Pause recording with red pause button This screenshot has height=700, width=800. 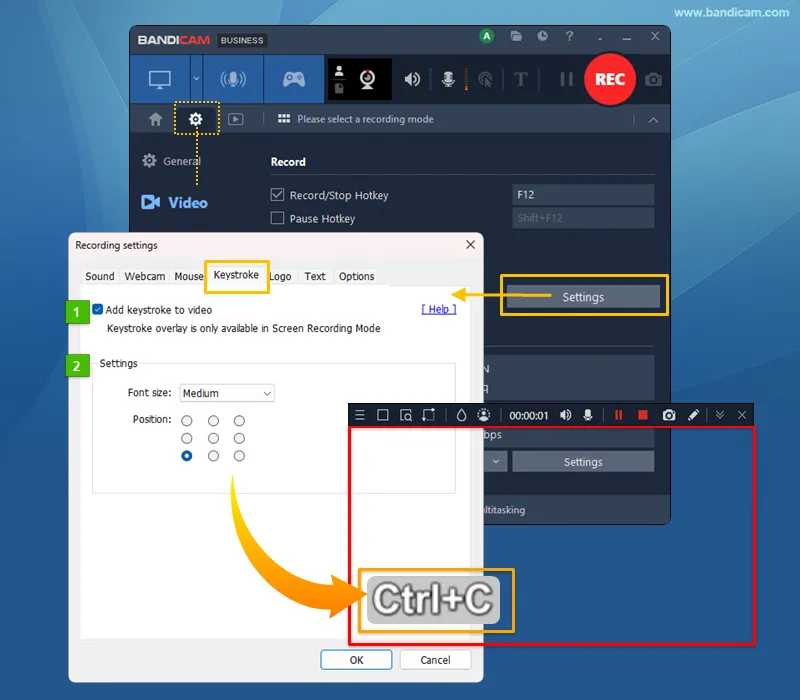pos(618,415)
